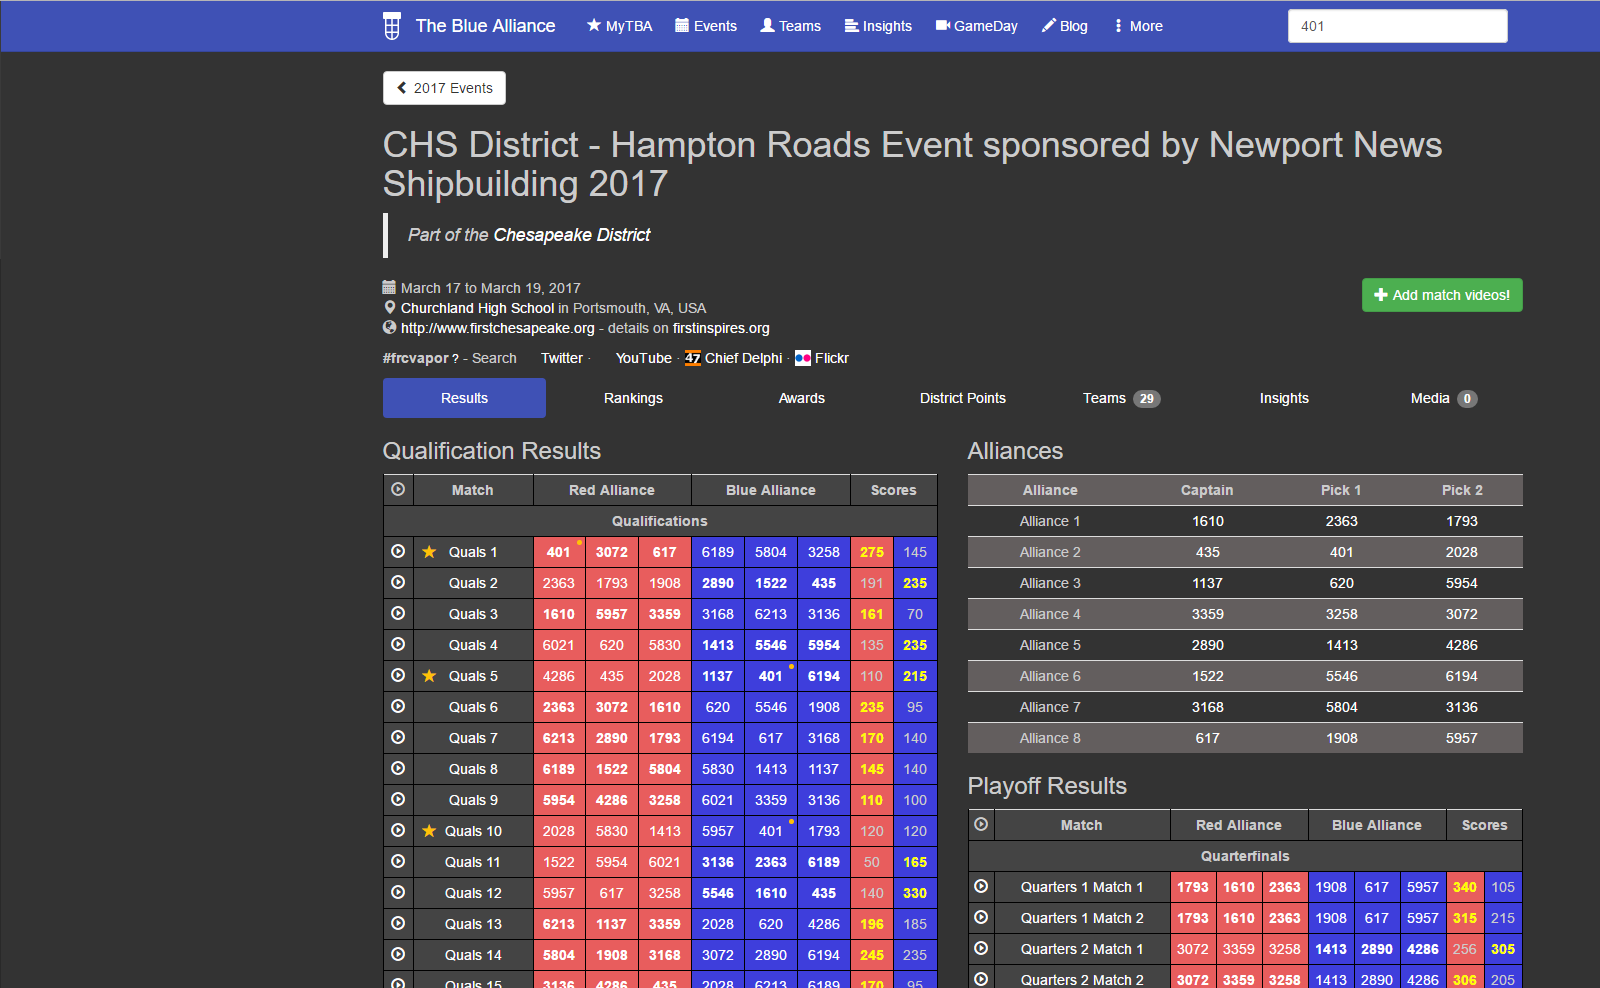Open team 5954 in Alliance 3 row
Image resolution: width=1600 pixels, height=988 pixels.
point(1462,583)
